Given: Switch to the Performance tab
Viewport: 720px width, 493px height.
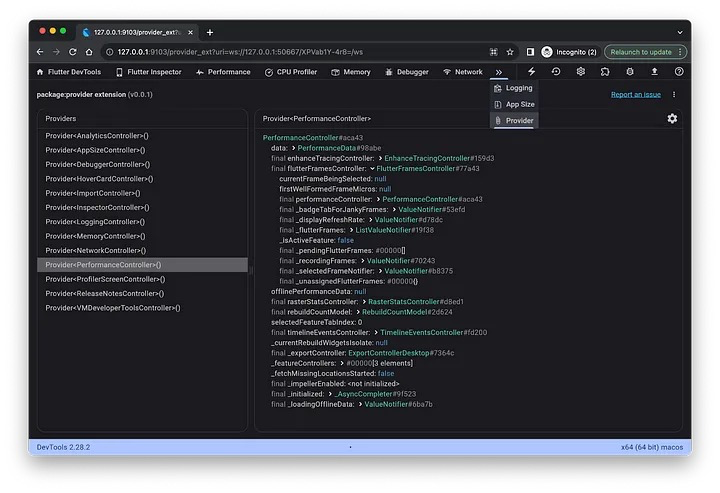Looking at the screenshot, I should pos(223,72).
